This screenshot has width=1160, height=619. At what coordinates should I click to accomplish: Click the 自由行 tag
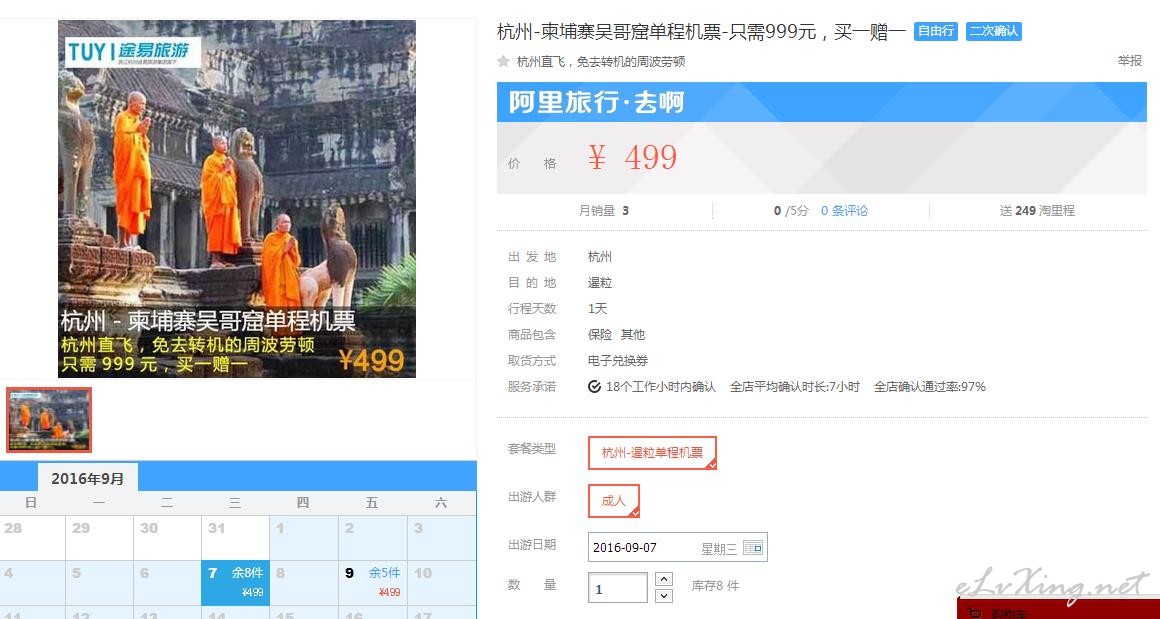click(x=936, y=31)
